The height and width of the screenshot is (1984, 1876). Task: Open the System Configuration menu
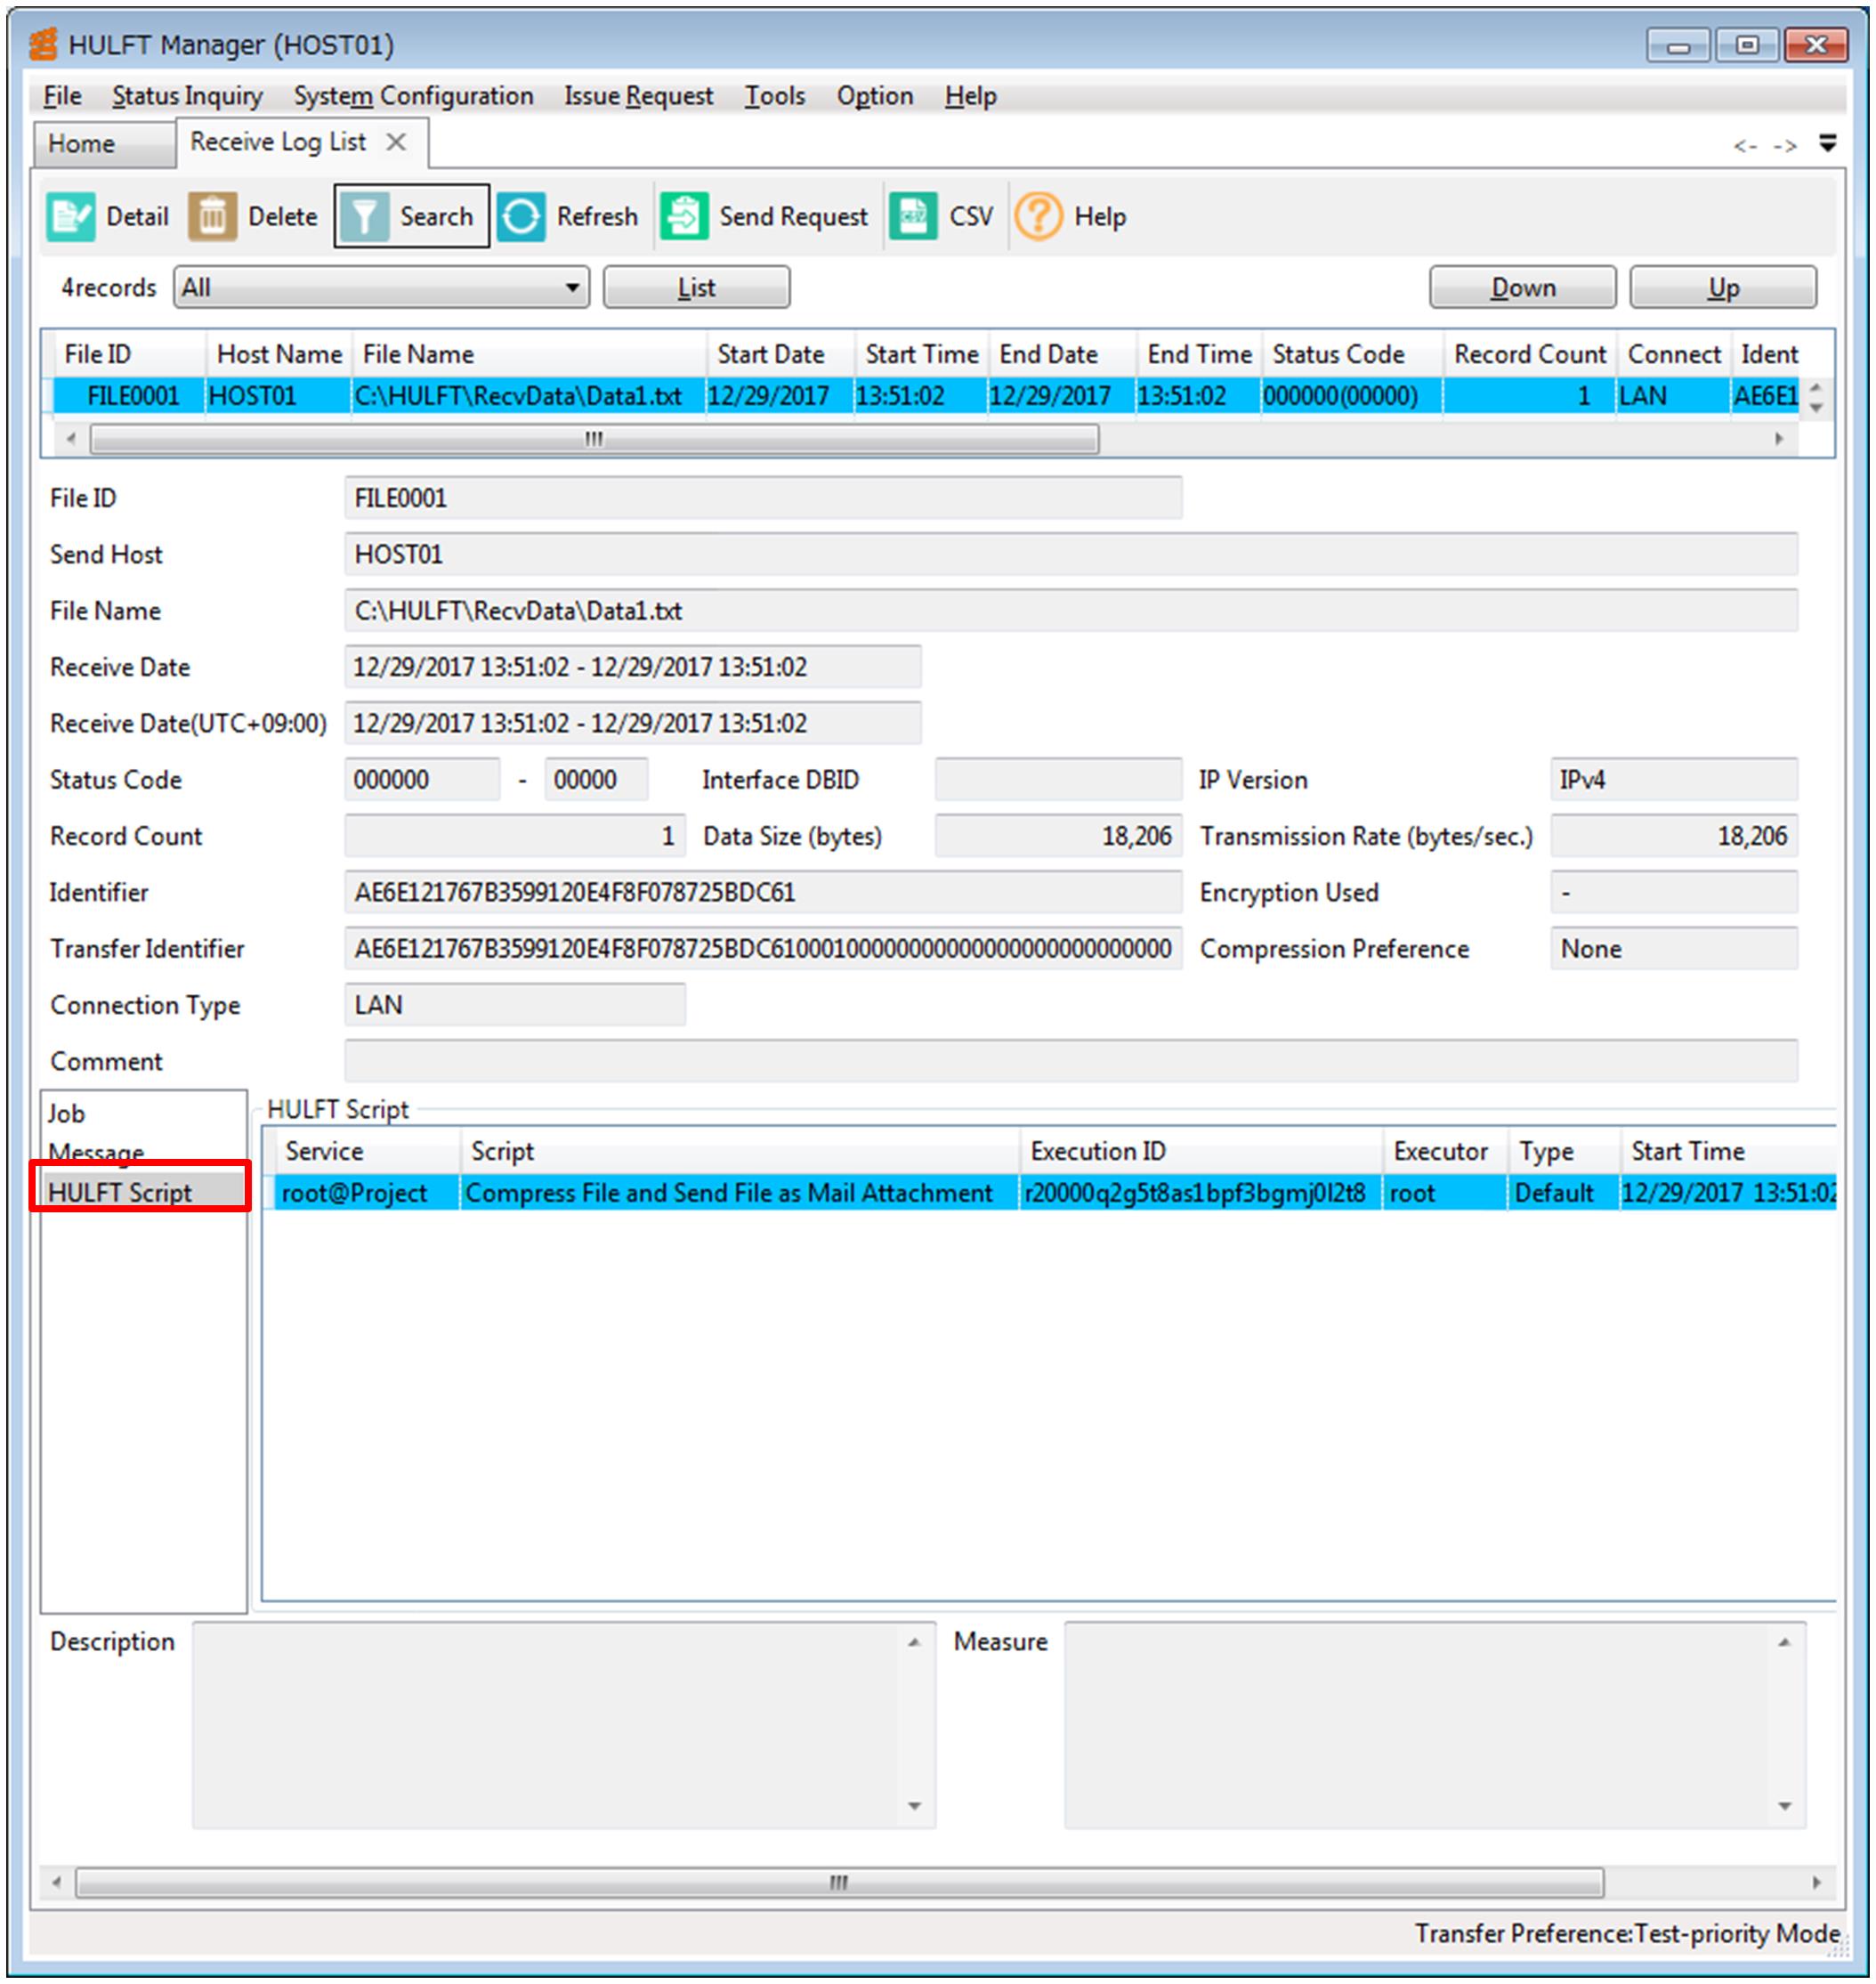413,96
